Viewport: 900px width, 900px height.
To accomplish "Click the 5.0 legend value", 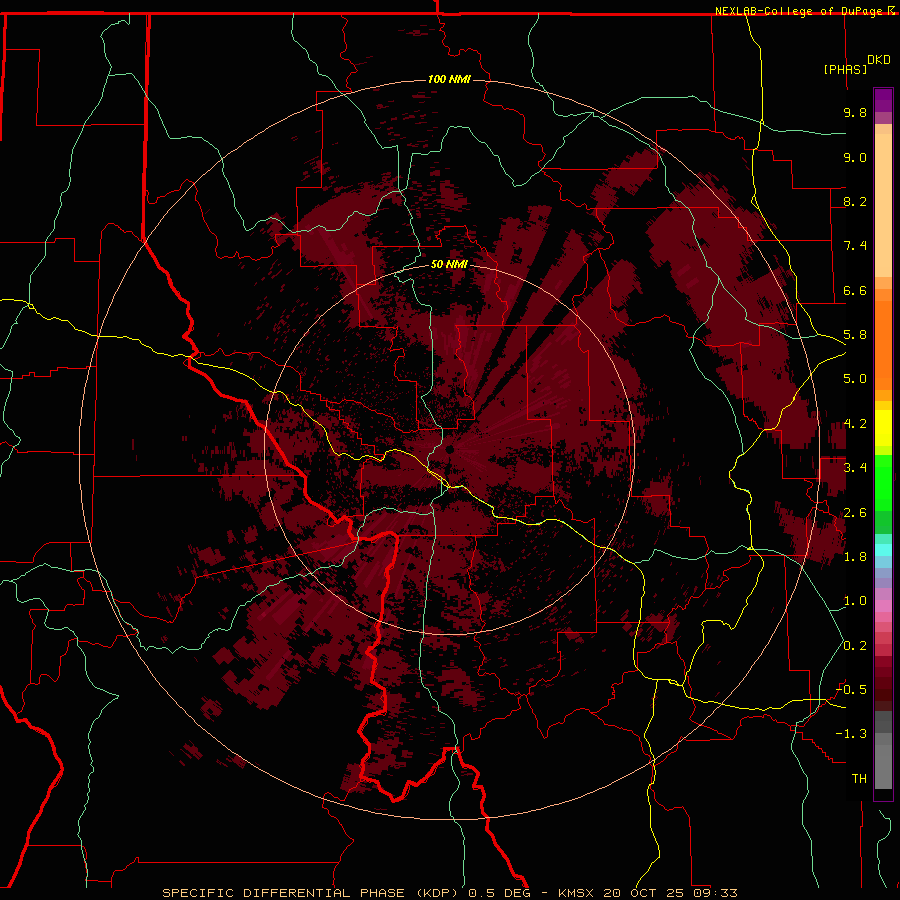I will click(x=855, y=379).
